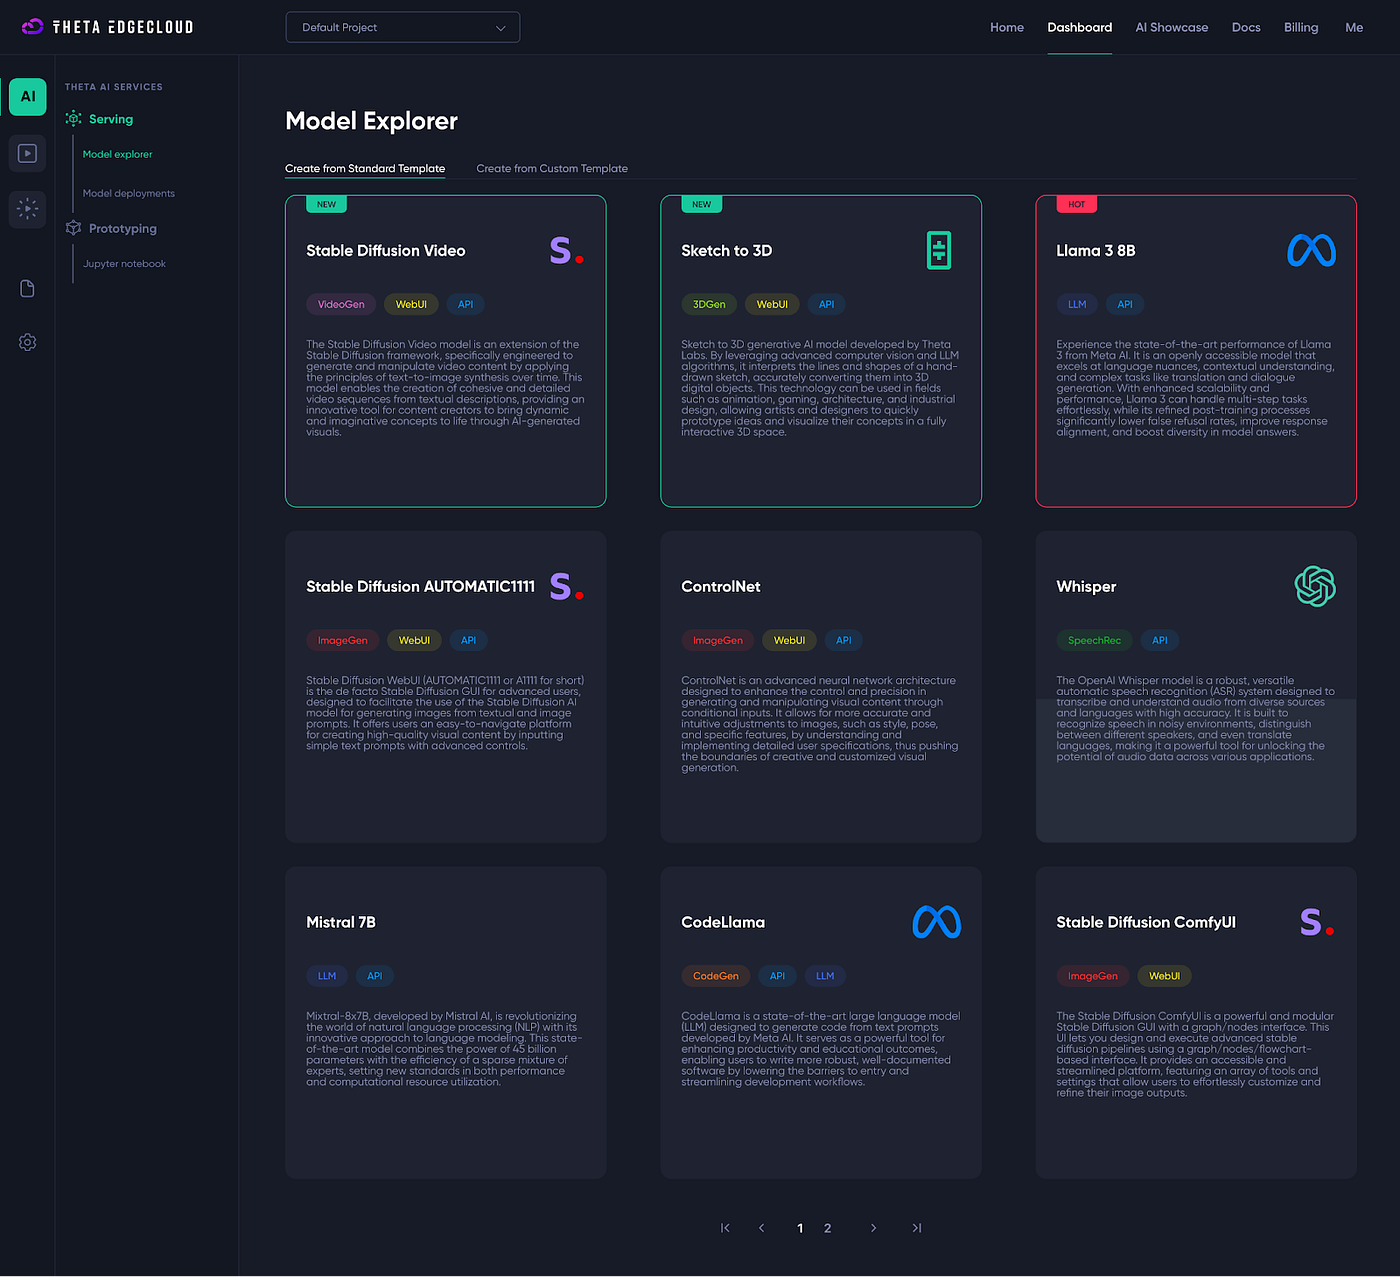The width and height of the screenshot is (1400, 1277).
Task: Click the API tag on Whisper
Action: (x=1160, y=640)
